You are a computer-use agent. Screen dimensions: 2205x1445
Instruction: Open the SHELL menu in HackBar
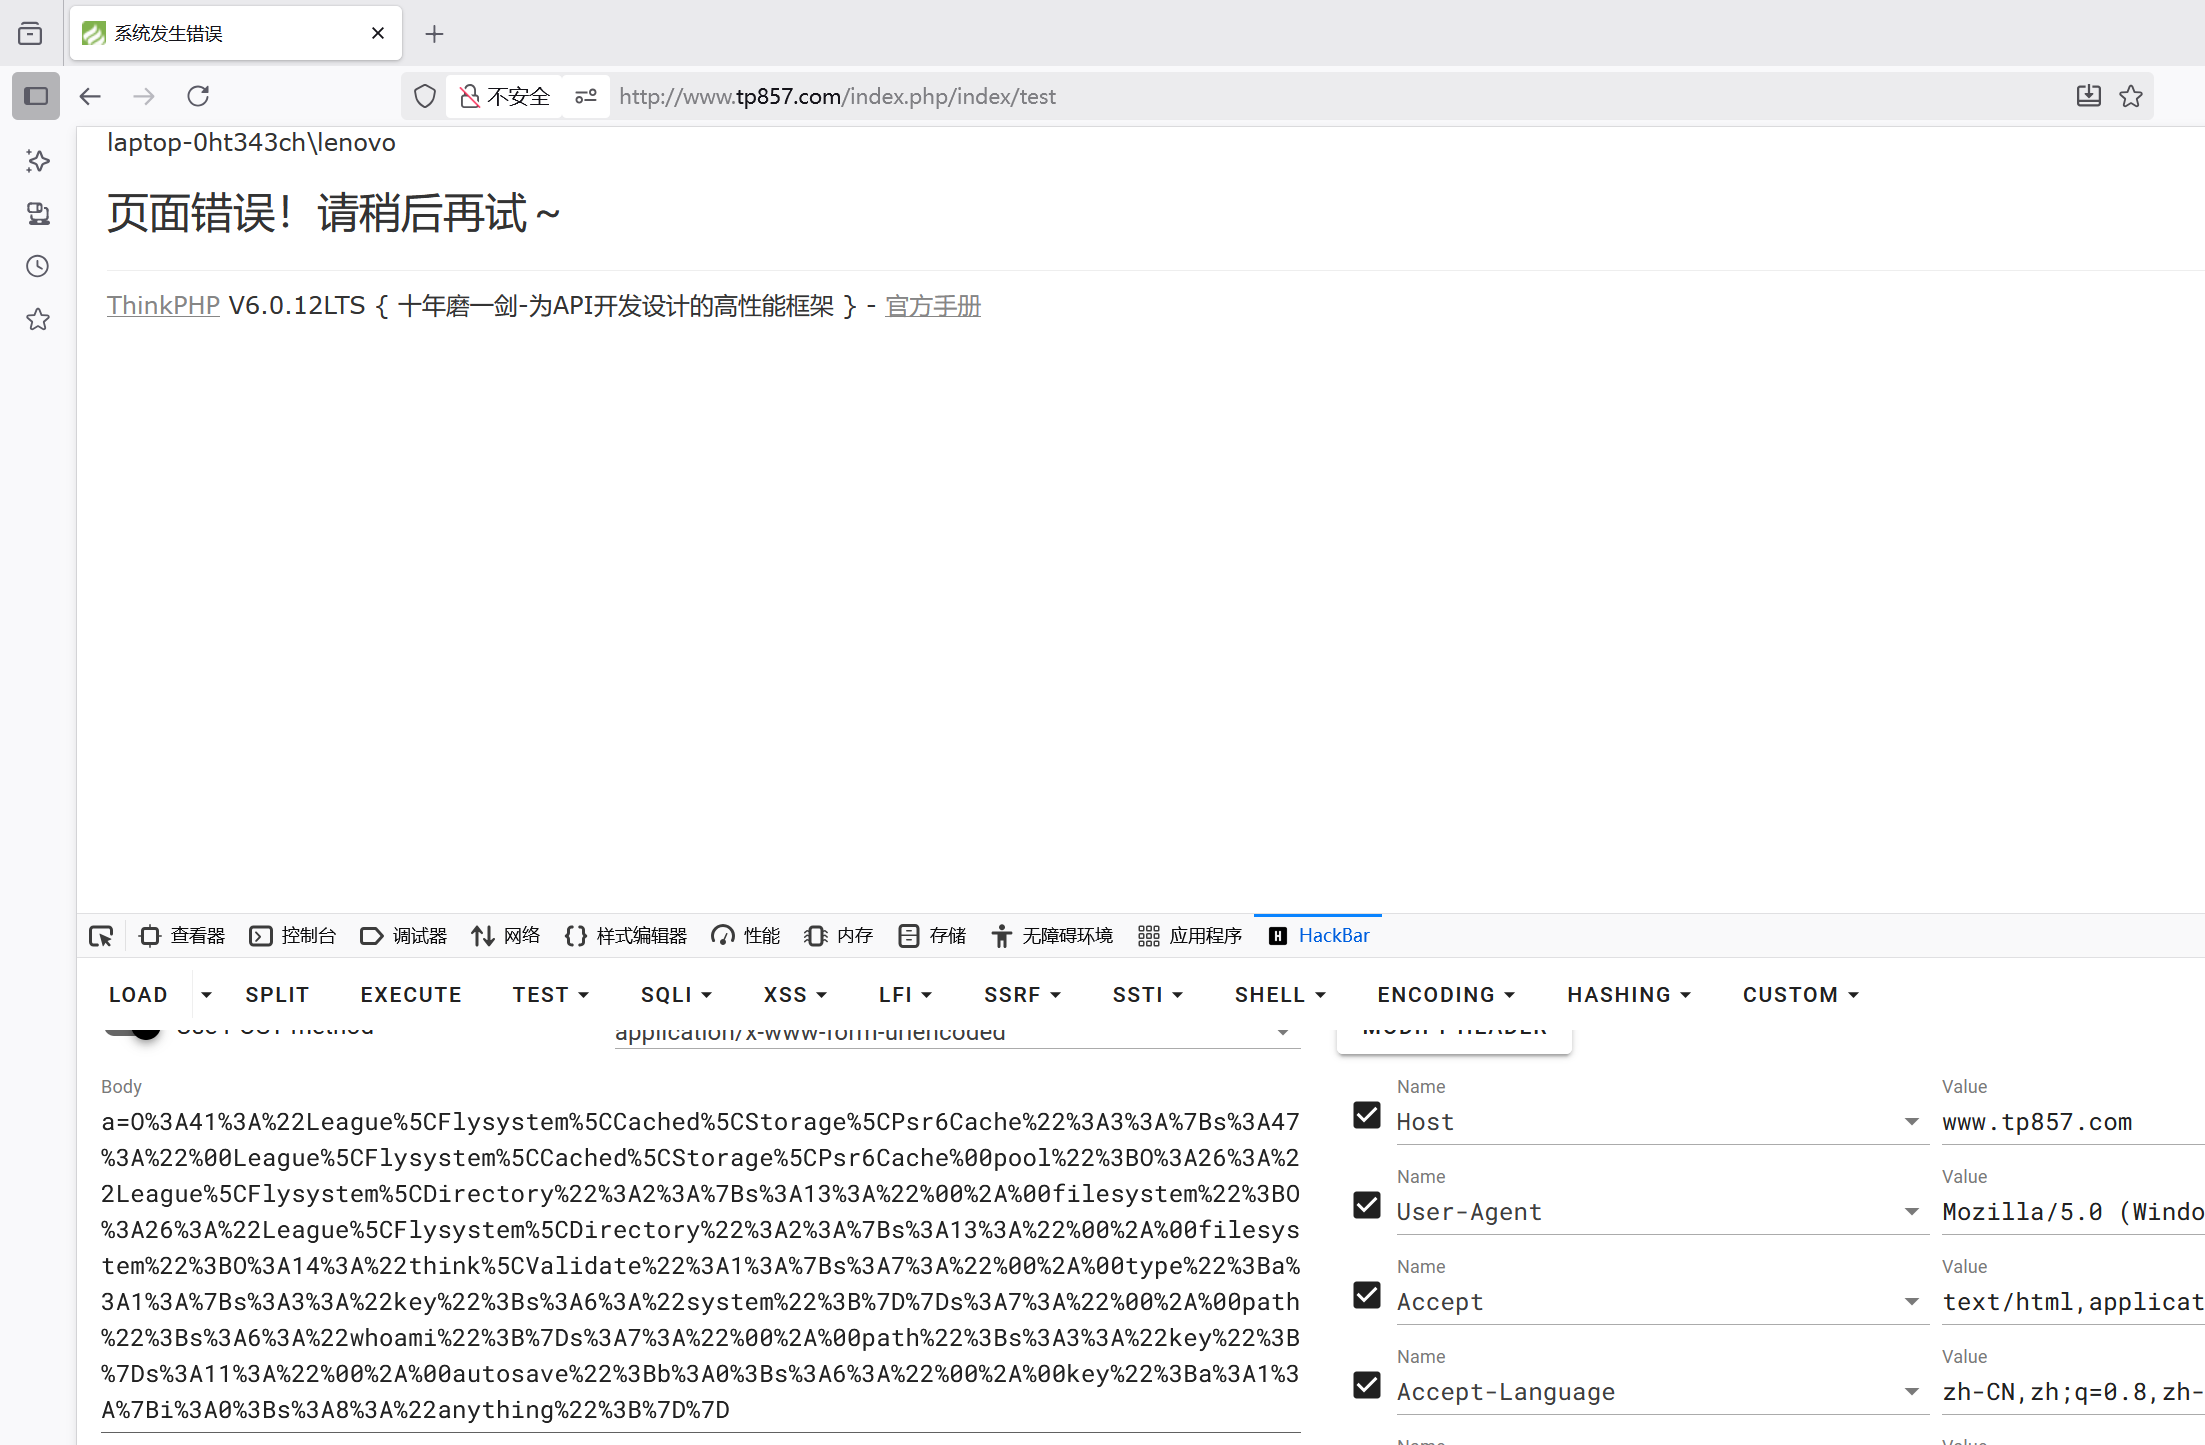(x=1279, y=994)
